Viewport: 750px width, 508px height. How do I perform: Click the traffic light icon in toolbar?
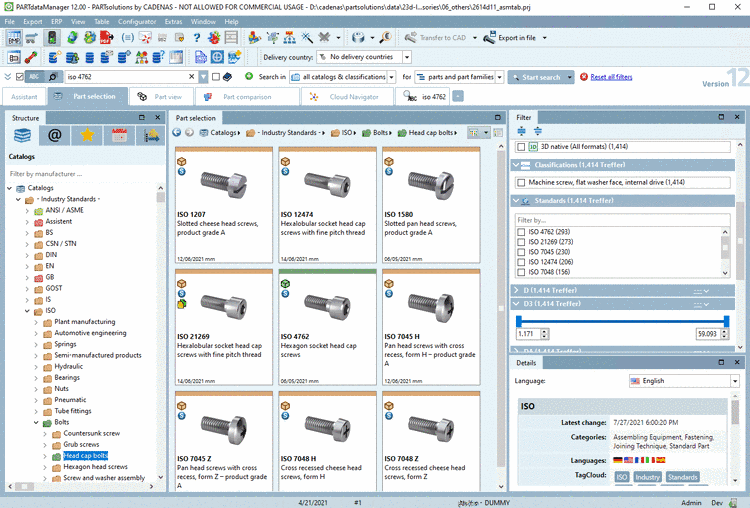(52, 37)
